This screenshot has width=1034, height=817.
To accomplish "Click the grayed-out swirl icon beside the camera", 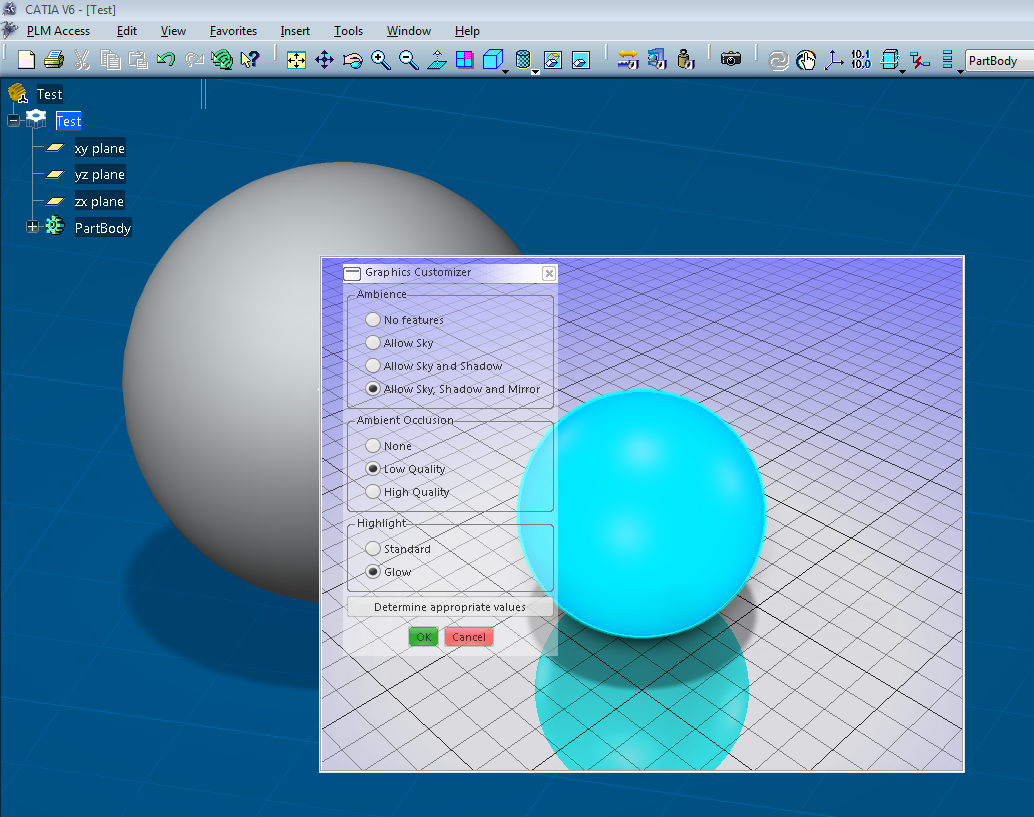I will pyautogui.click(x=778, y=61).
